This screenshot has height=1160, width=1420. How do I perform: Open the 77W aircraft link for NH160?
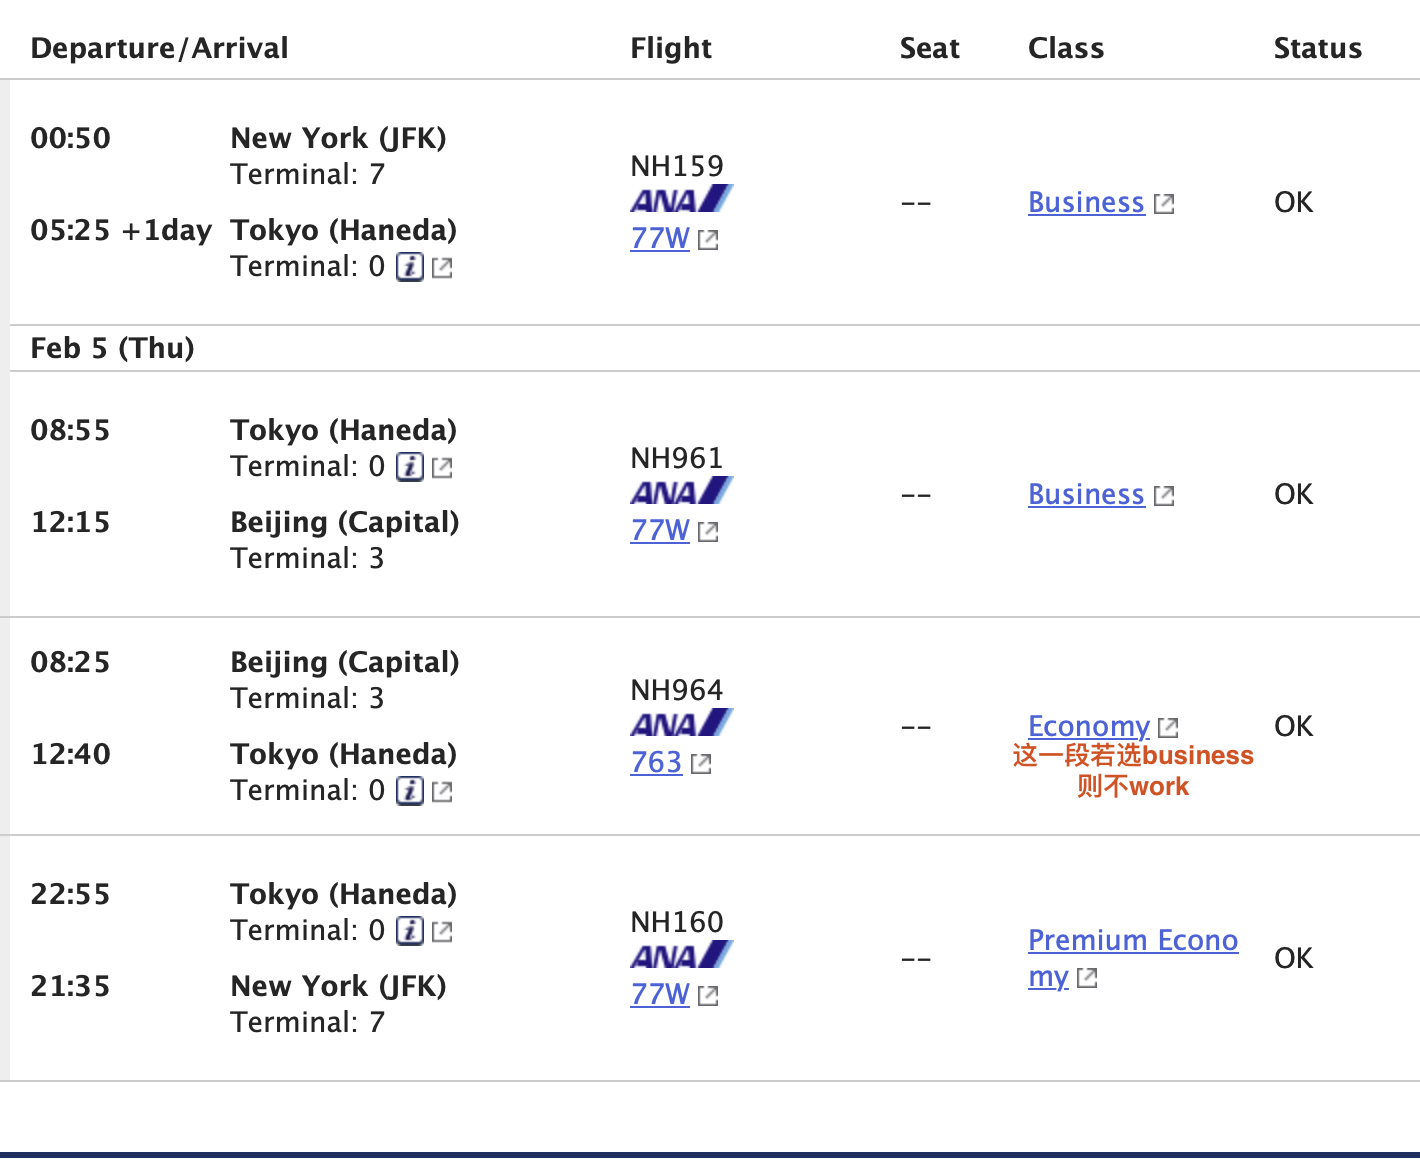click(660, 995)
